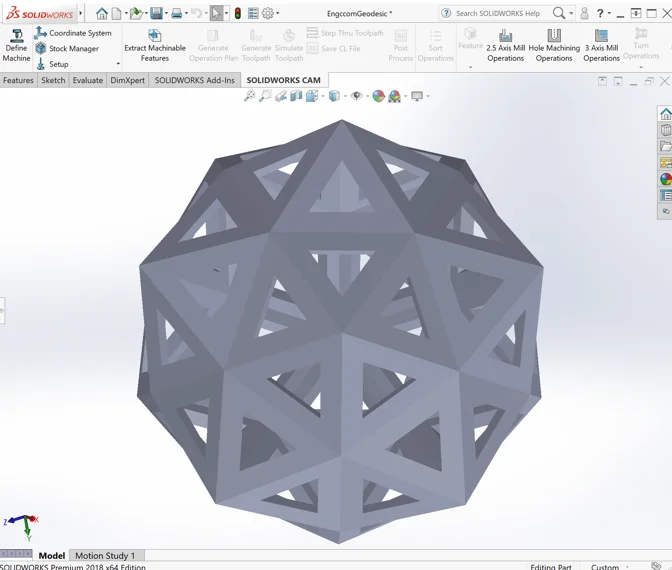Open the Design Library task pane icon

pos(665,130)
